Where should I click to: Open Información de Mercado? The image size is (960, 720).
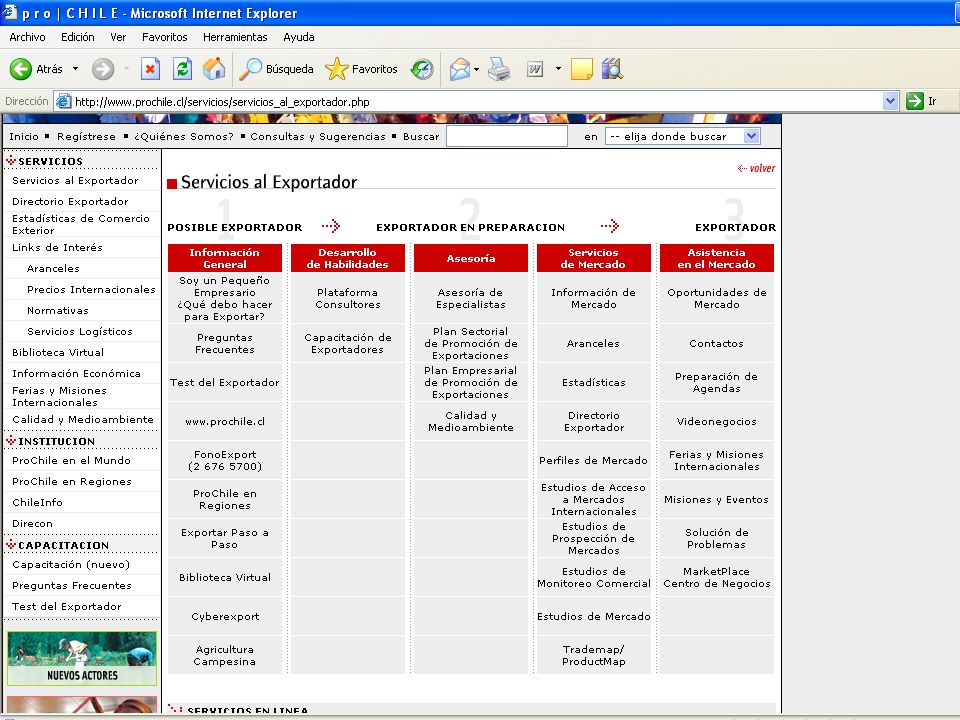tap(593, 298)
